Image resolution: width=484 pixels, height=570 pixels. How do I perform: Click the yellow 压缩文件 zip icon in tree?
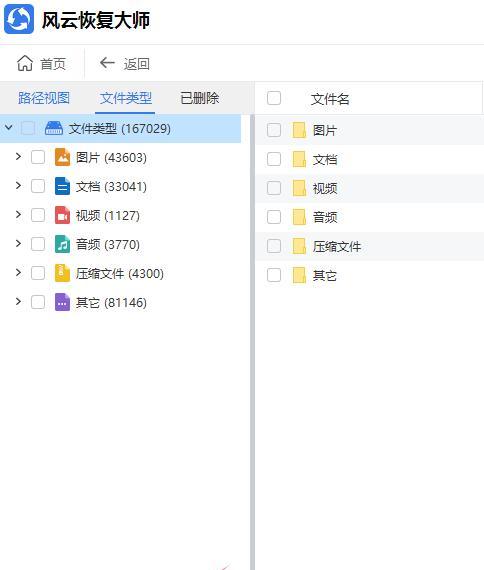(62, 273)
